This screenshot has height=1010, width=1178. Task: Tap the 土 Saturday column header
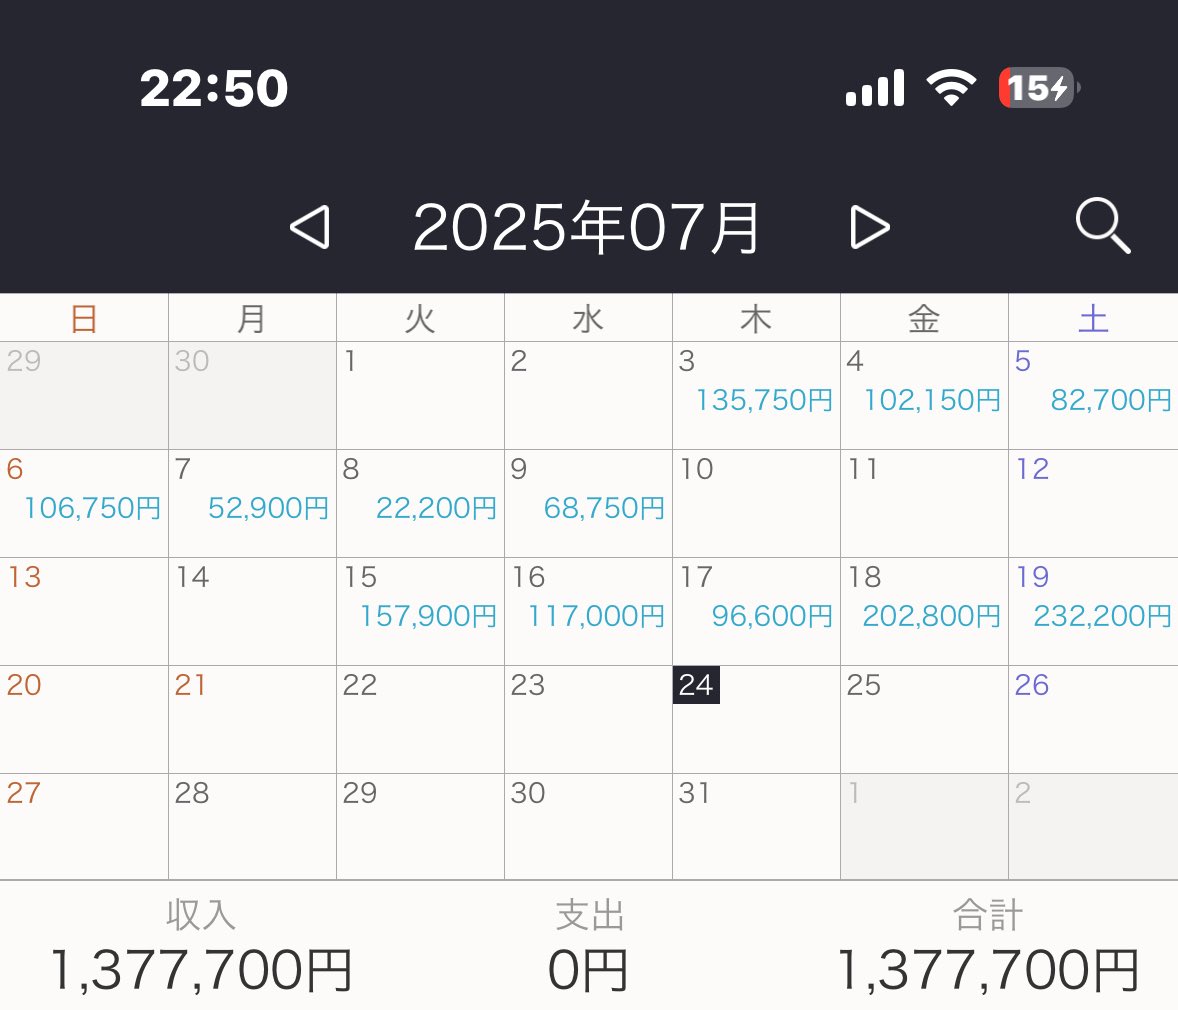1093,319
